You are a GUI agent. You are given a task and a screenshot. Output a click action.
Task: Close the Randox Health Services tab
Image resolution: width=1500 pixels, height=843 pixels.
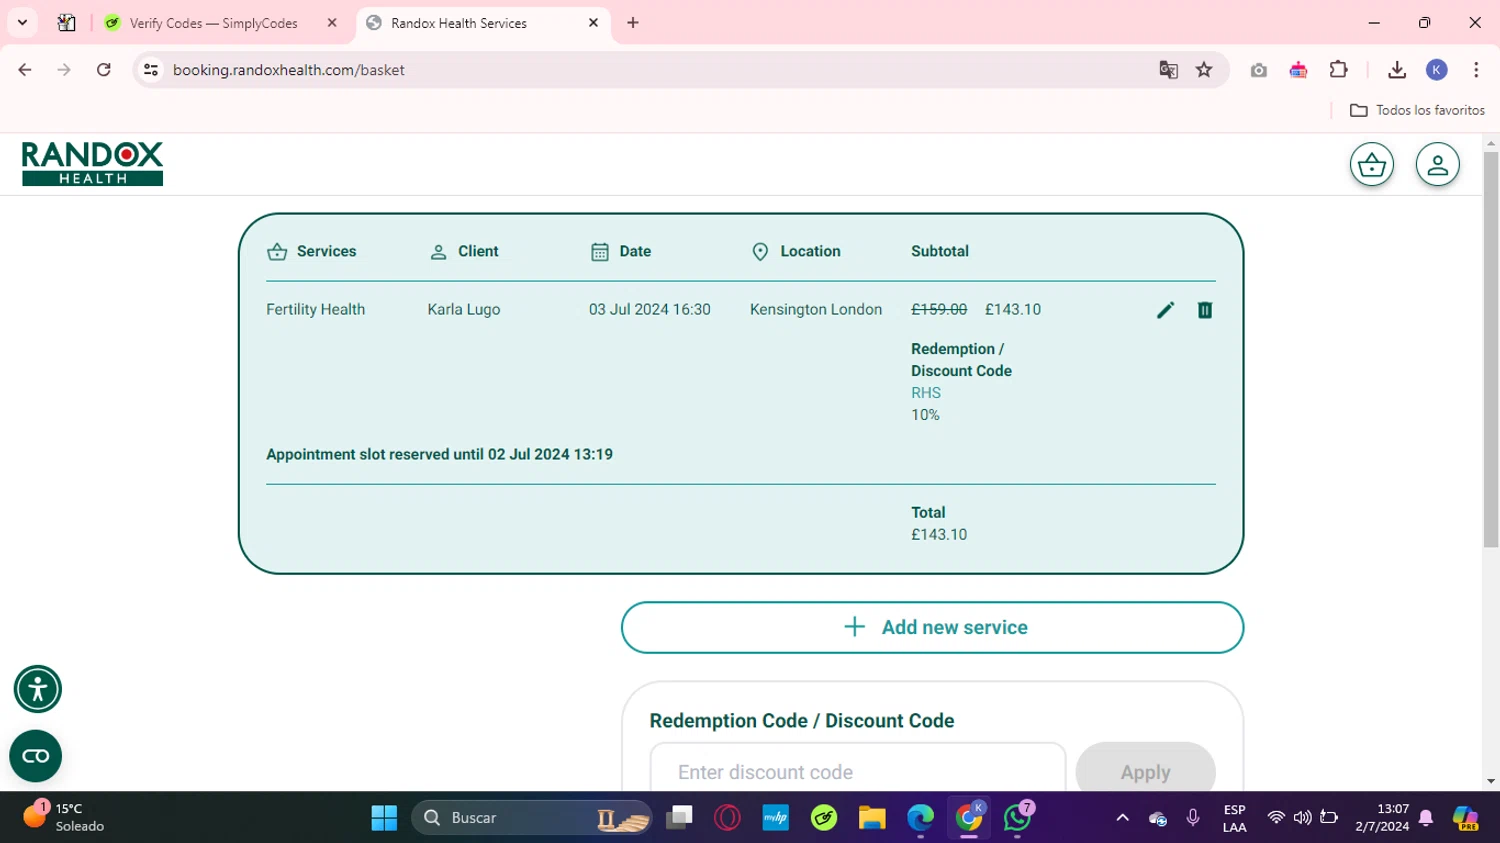tap(593, 23)
